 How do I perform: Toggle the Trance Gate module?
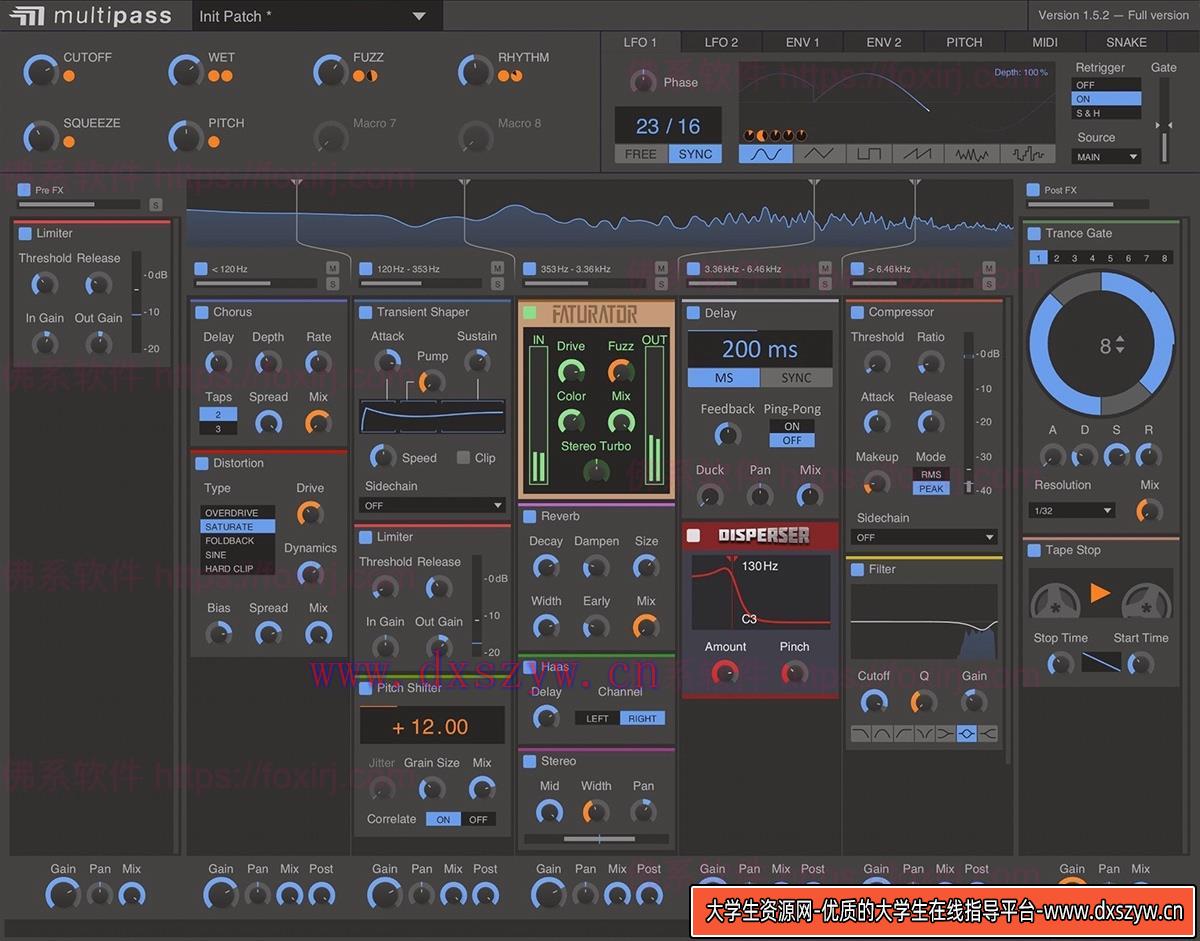[x=1035, y=233]
